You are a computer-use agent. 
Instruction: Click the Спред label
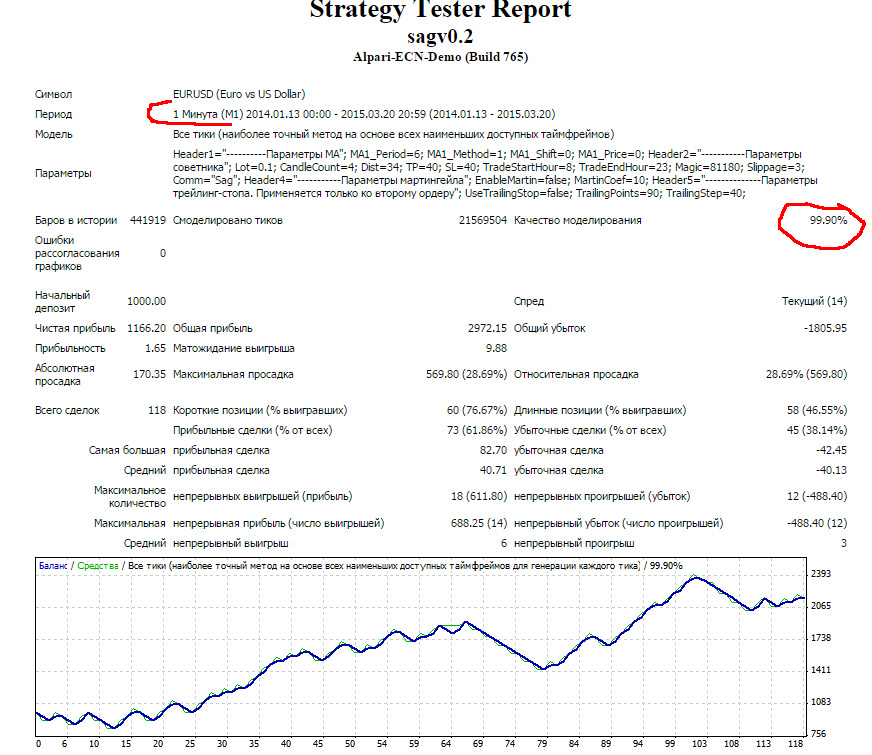528,301
